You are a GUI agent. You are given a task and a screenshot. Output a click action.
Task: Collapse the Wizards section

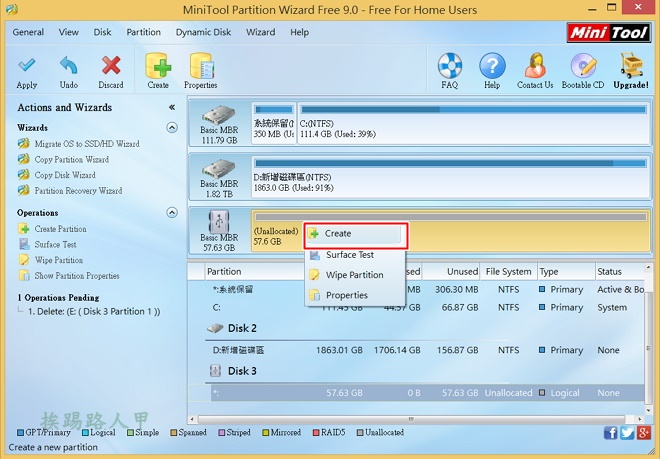click(172, 127)
